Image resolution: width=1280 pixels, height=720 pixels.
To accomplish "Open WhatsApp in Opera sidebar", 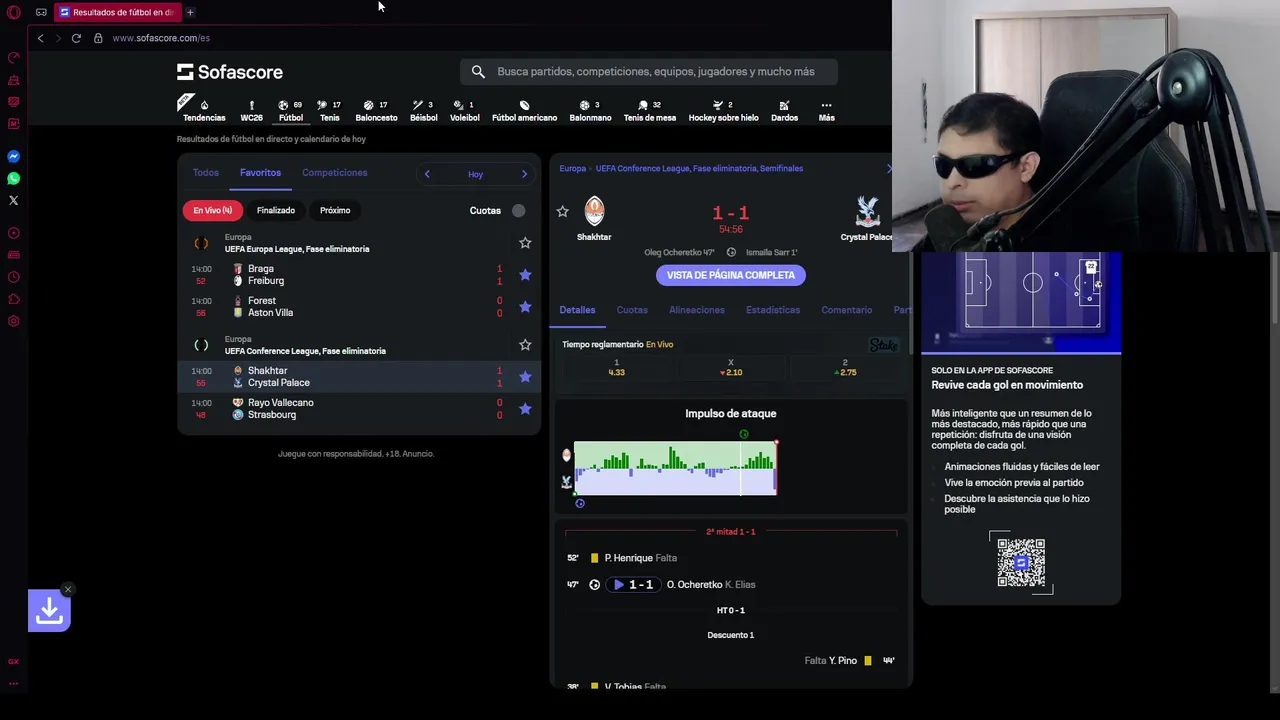I will (x=14, y=178).
